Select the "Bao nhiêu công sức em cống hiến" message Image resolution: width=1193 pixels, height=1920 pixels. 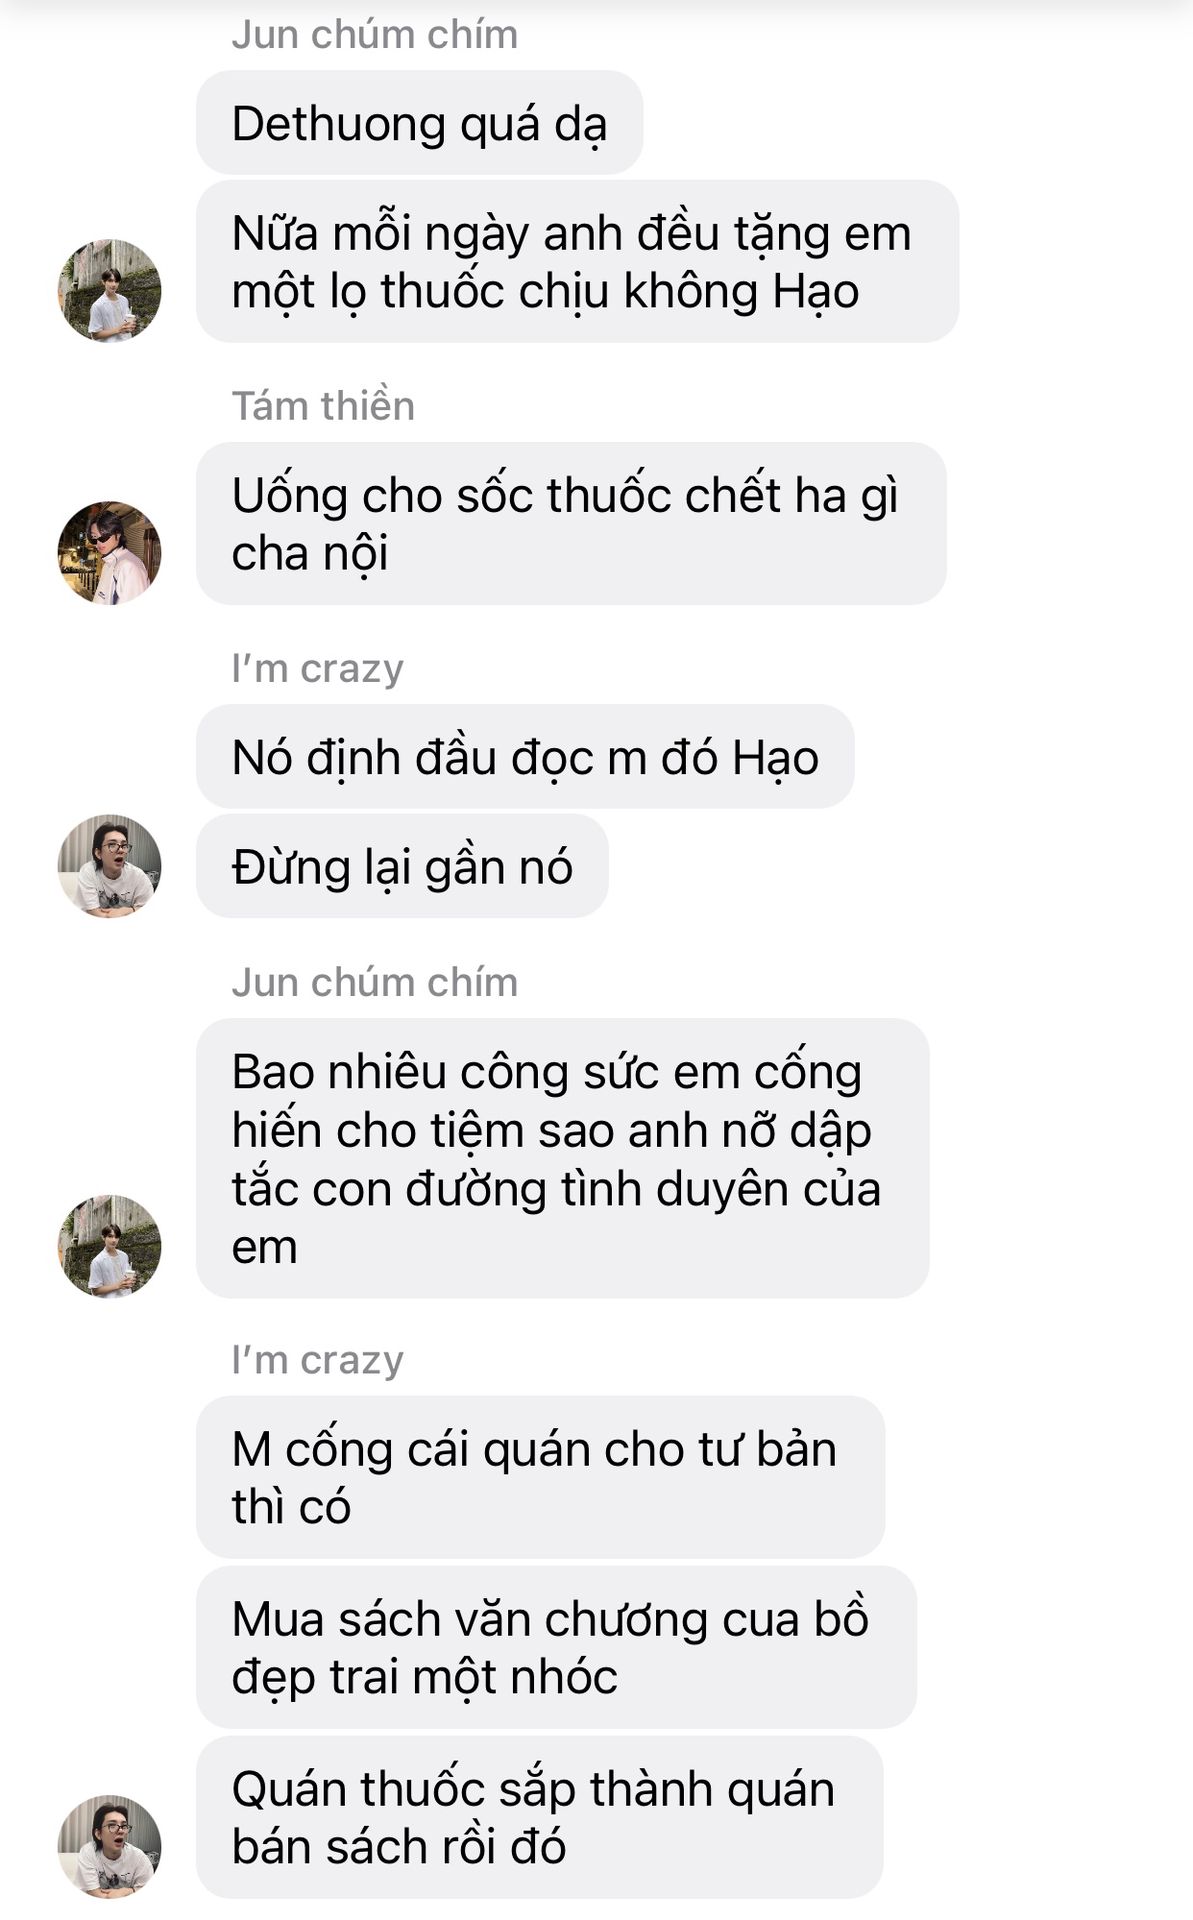pos(563,1159)
